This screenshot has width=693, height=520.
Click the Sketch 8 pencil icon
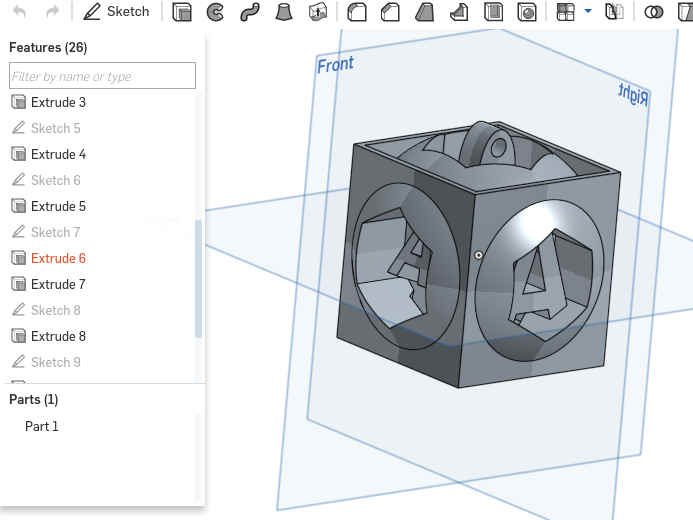[x=18, y=310]
